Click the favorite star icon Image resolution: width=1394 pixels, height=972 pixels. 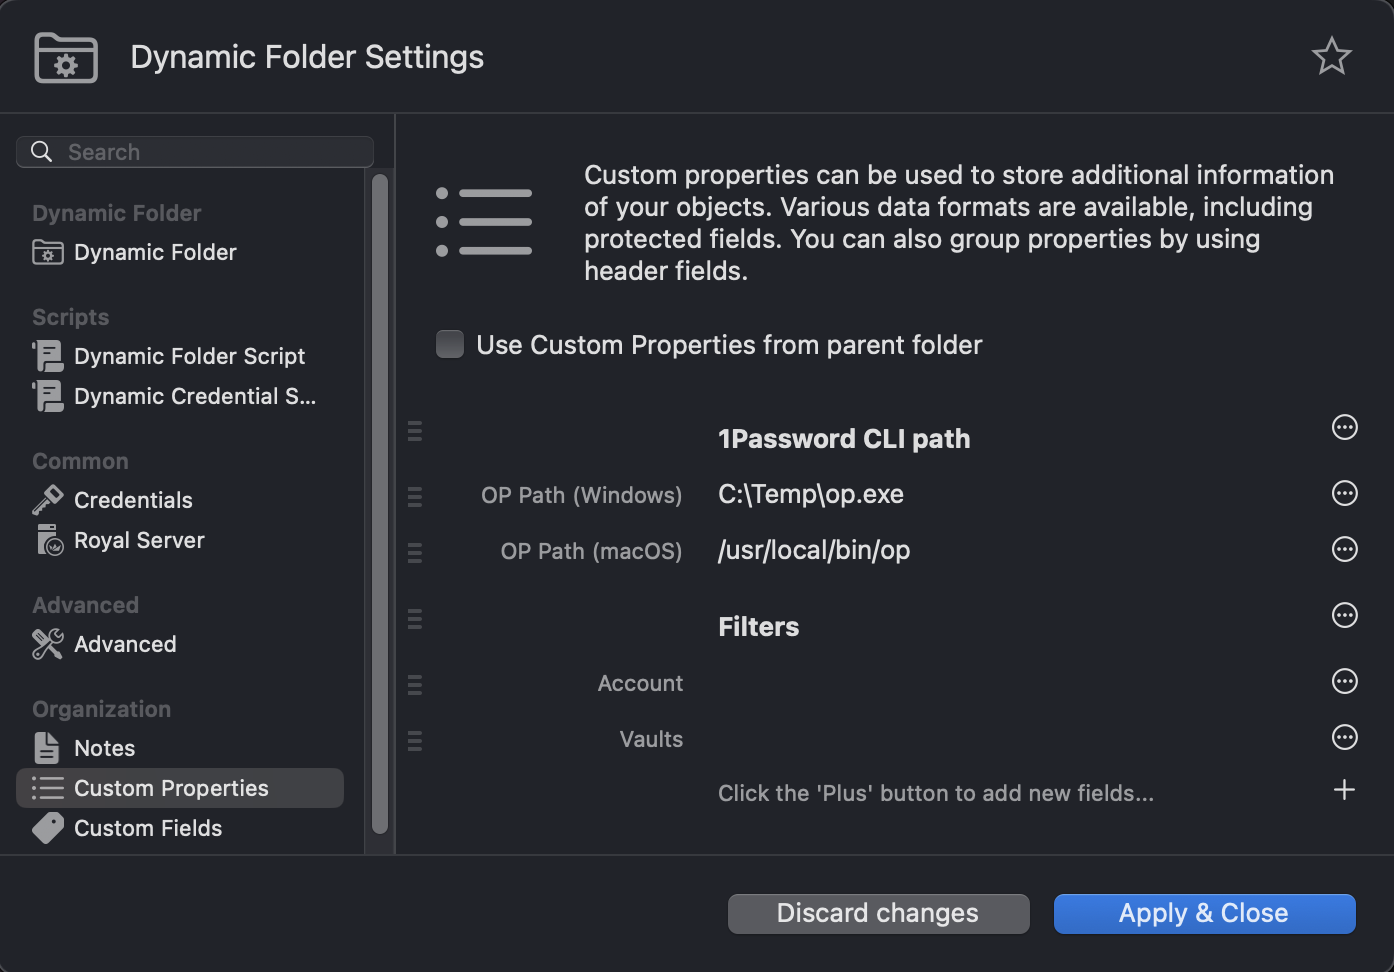pos(1331,56)
